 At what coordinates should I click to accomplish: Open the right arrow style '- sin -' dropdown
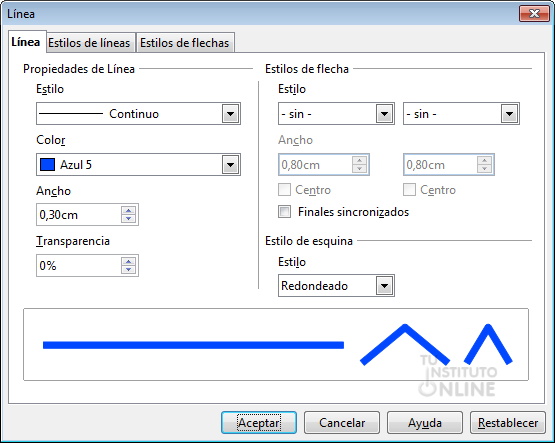pos(509,114)
